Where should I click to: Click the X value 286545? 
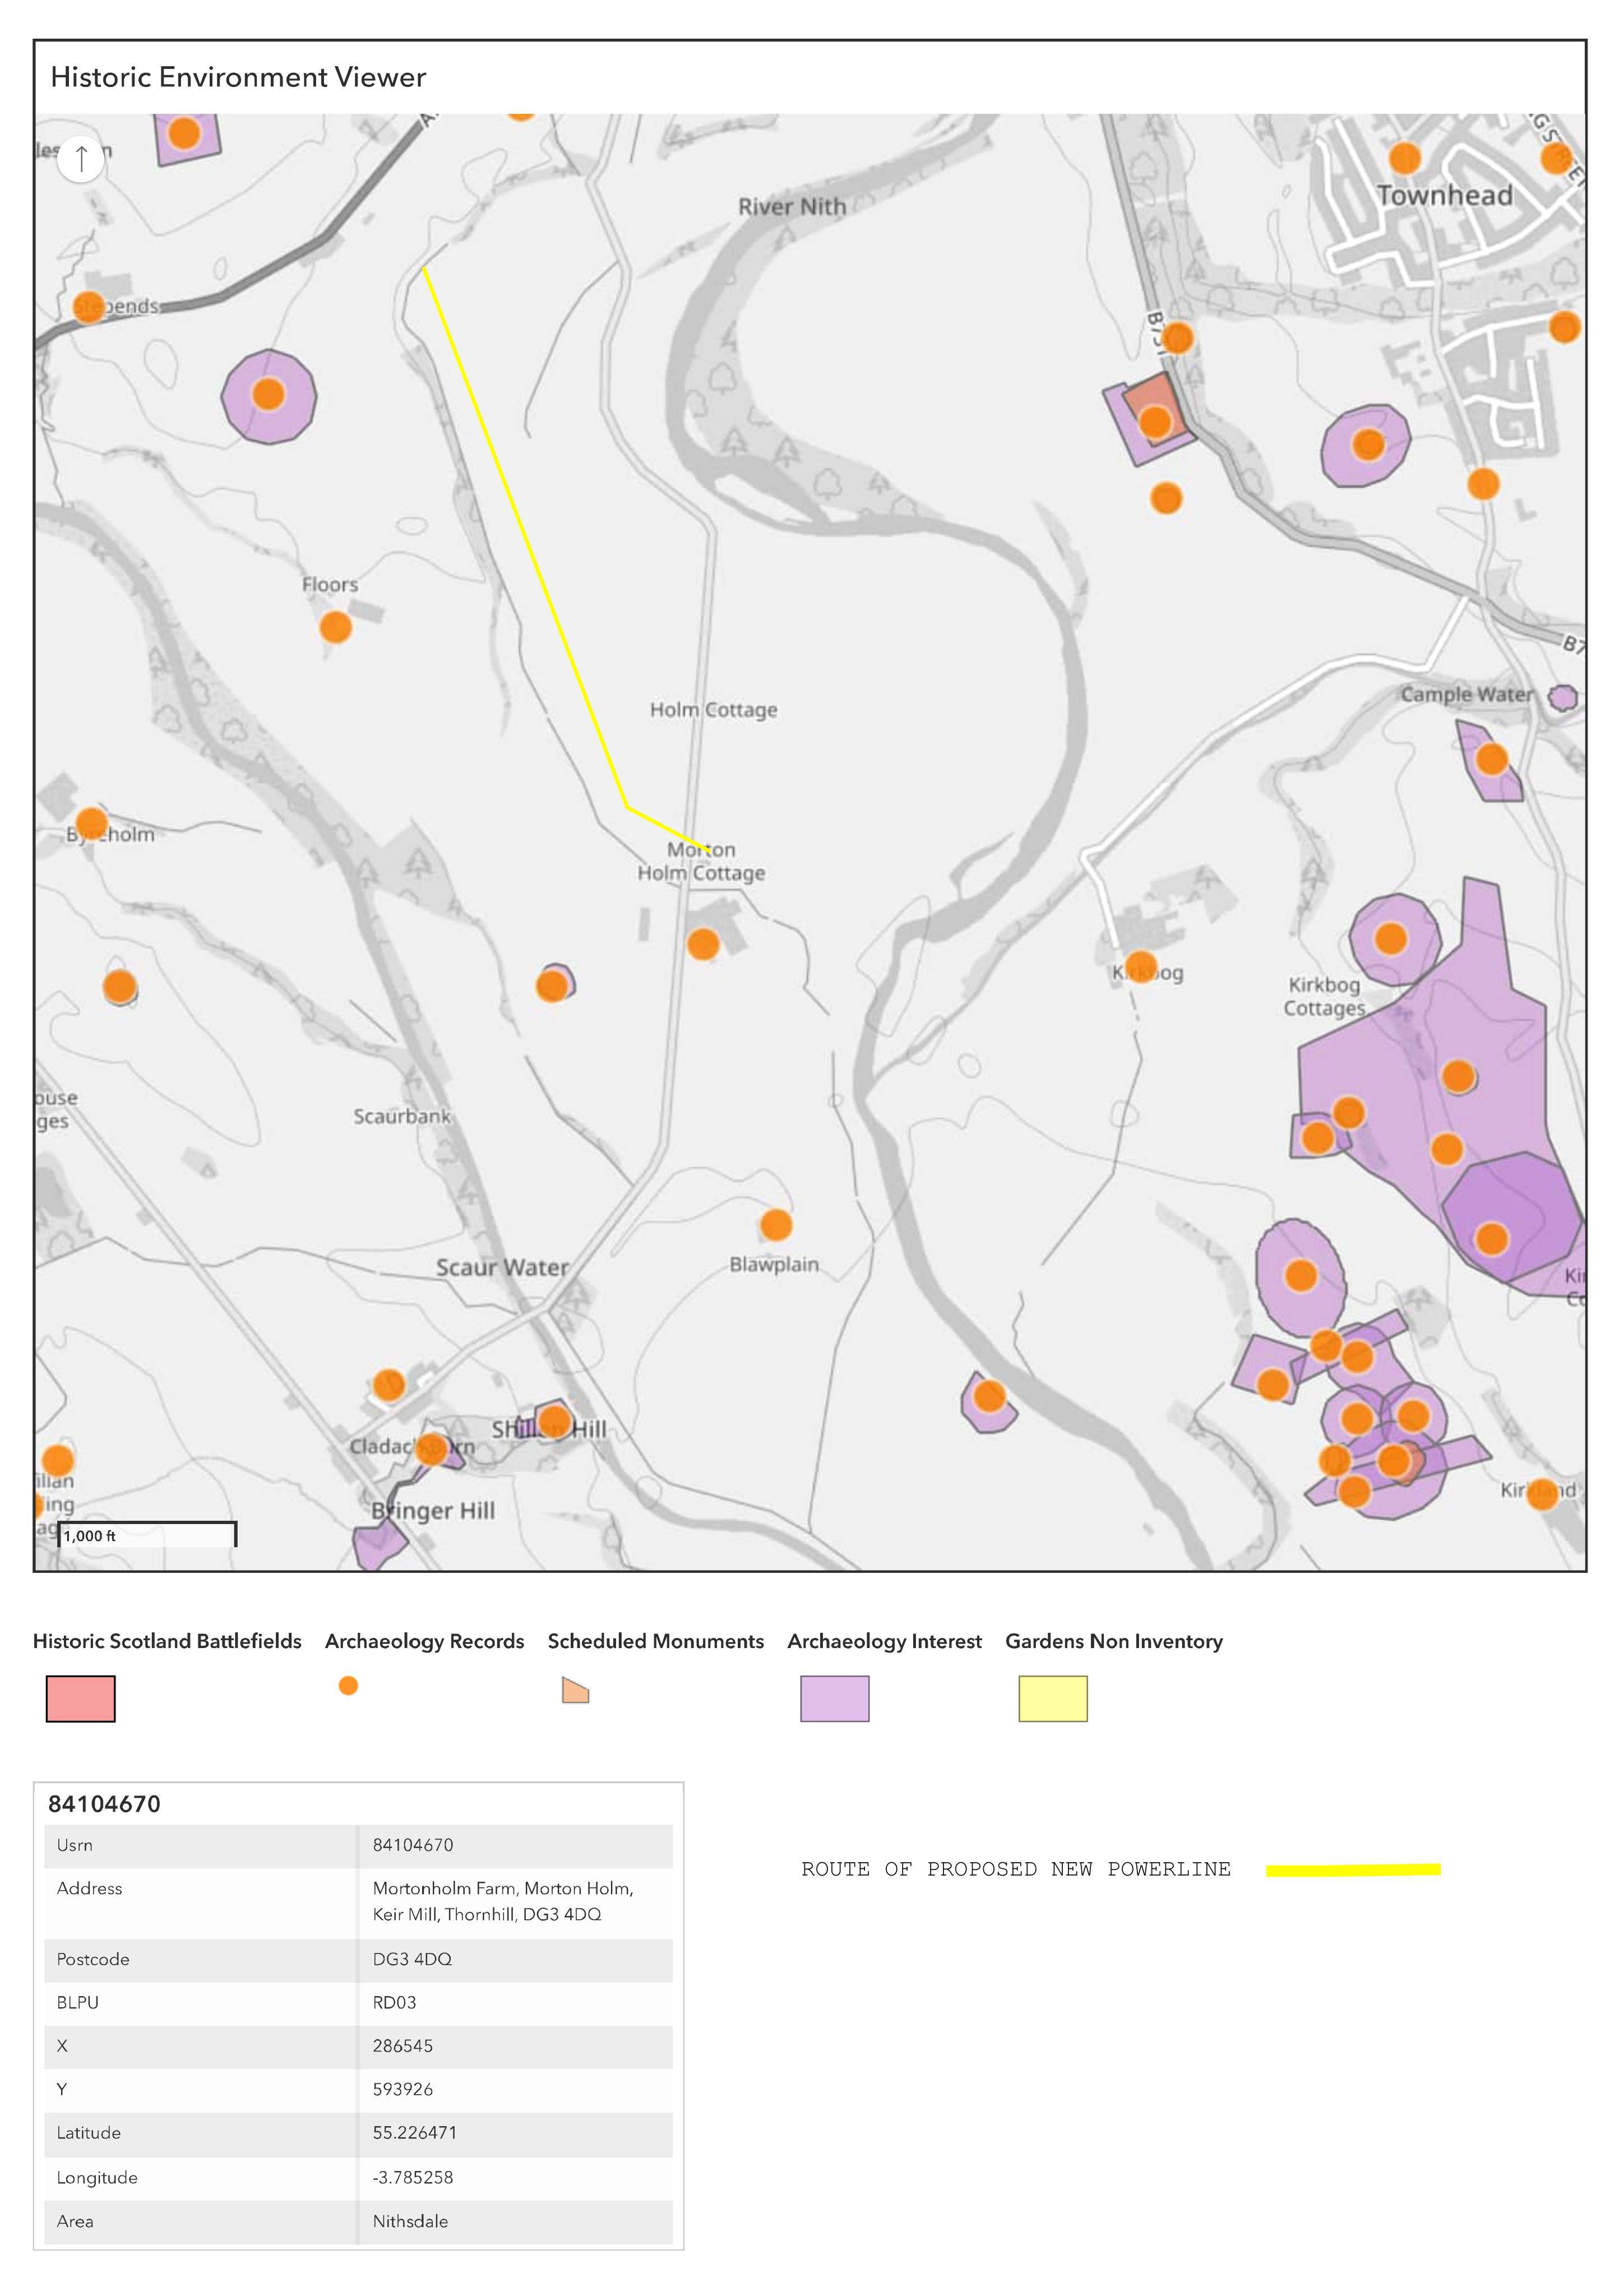coord(403,2046)
